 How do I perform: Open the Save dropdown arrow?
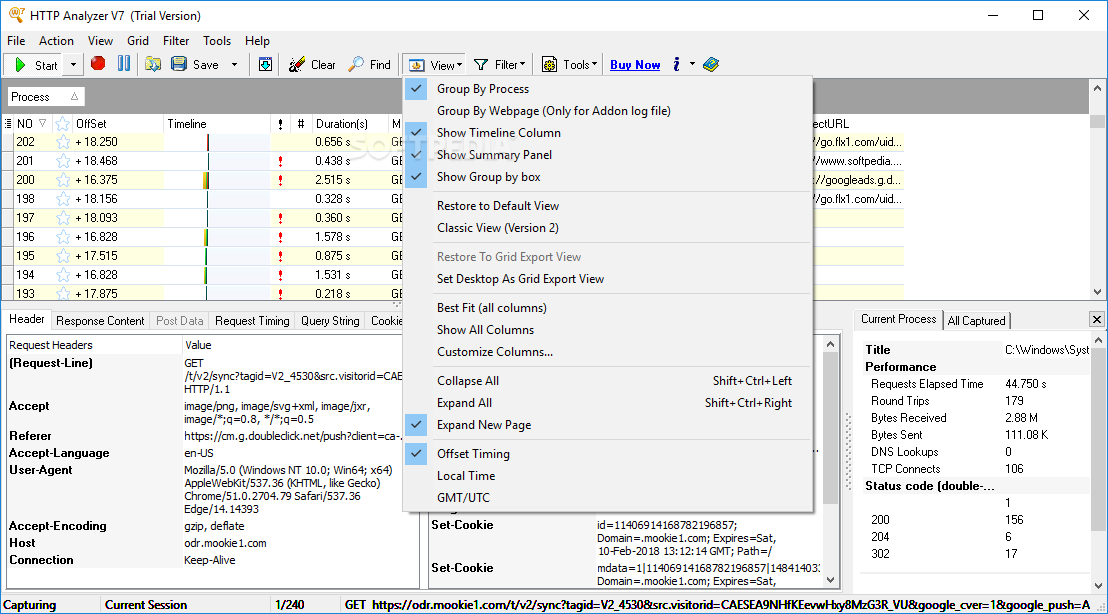[x=235, y=65]
